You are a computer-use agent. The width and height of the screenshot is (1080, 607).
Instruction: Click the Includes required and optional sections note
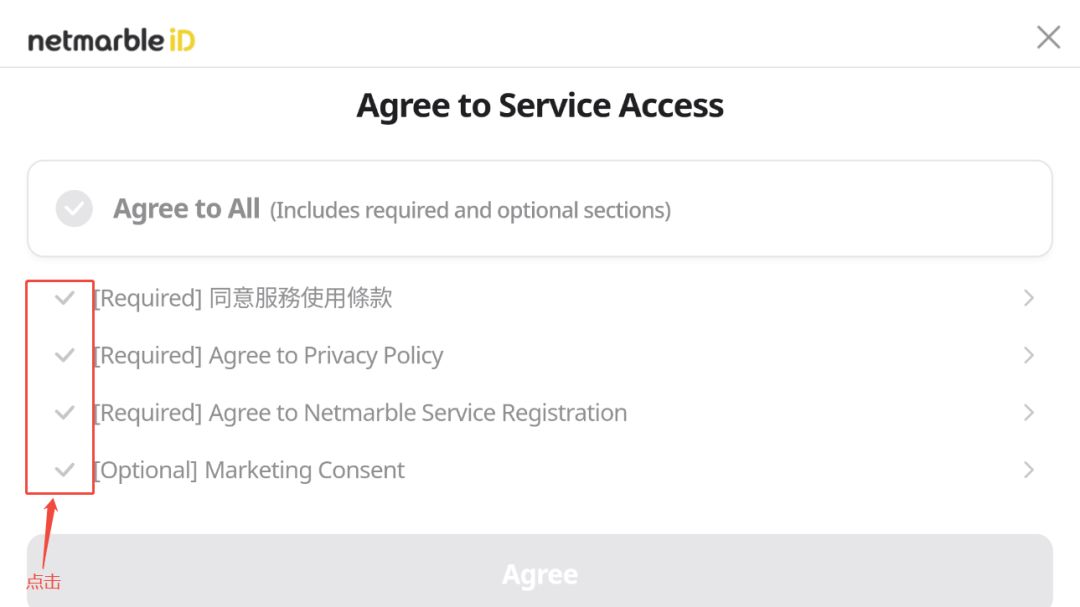[470, 211]
